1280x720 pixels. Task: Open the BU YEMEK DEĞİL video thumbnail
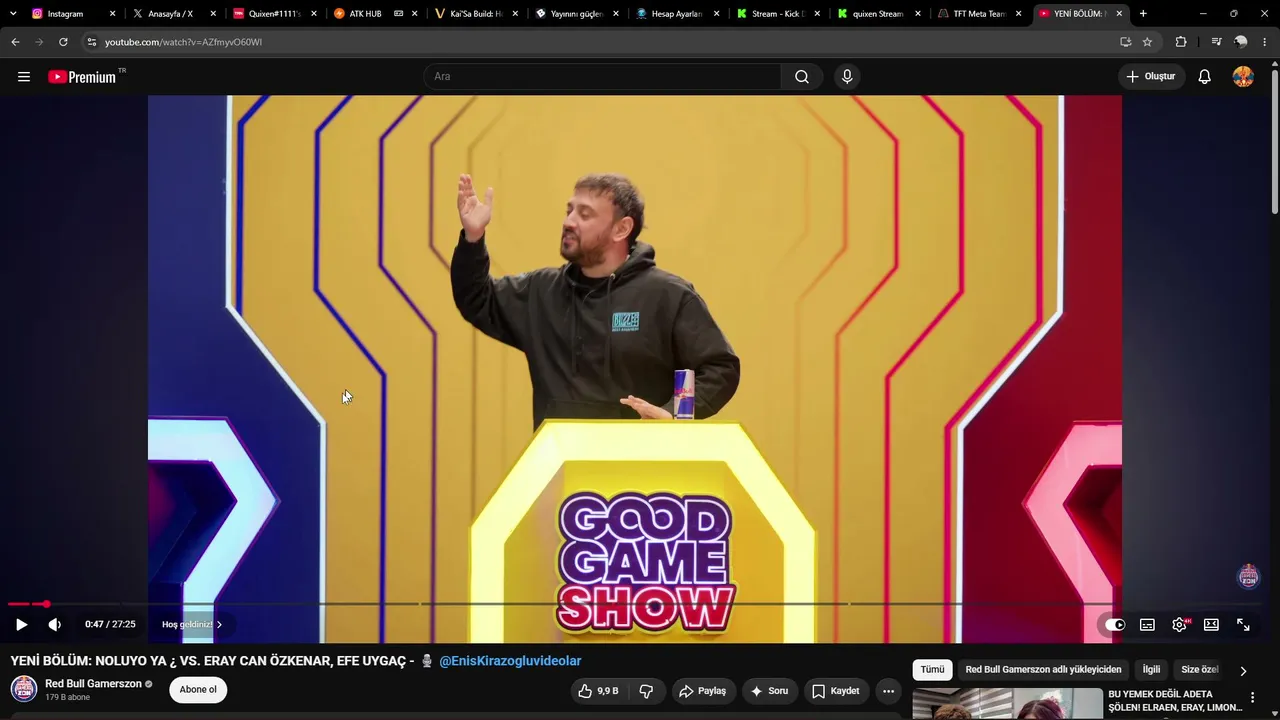[1006, 704]
